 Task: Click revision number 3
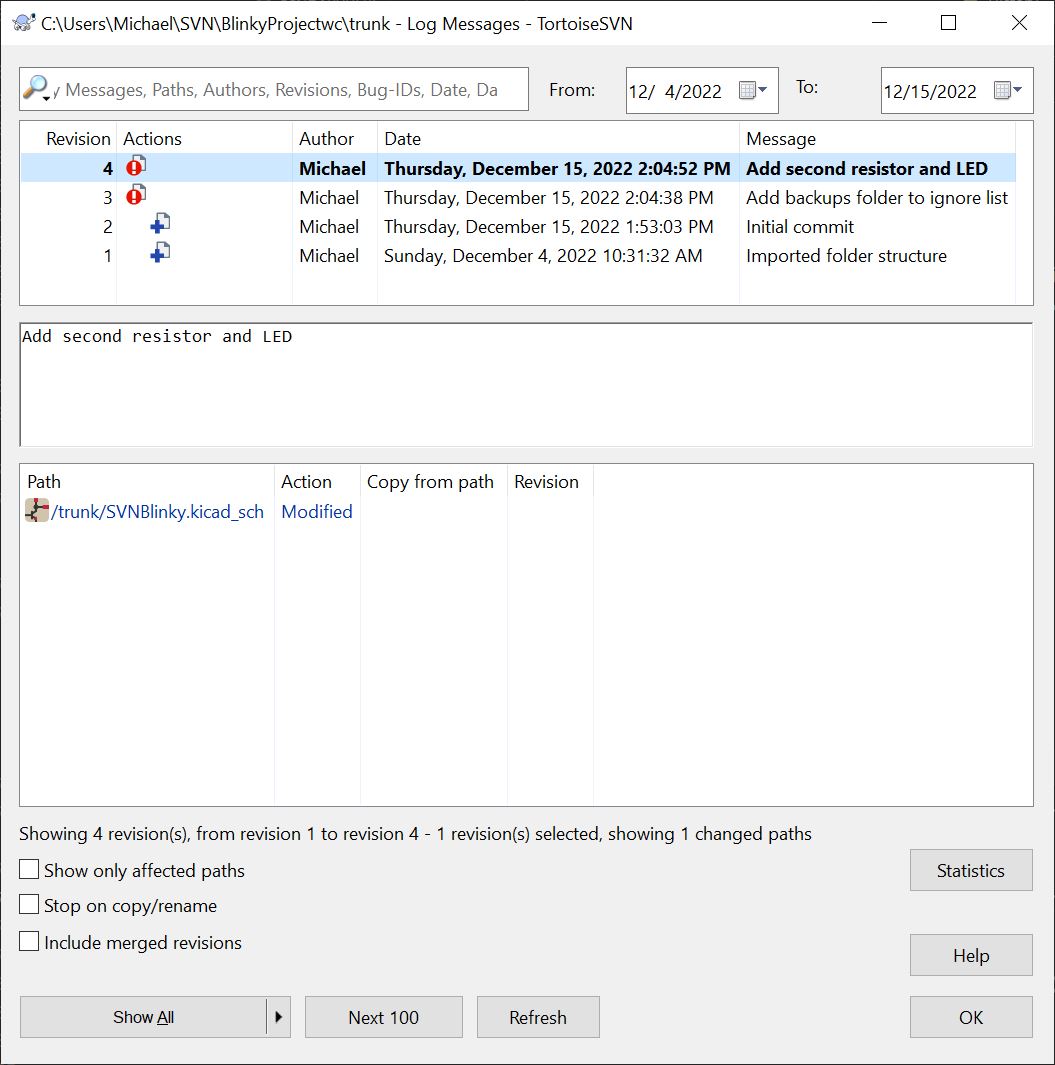click(x=107, y=198)
